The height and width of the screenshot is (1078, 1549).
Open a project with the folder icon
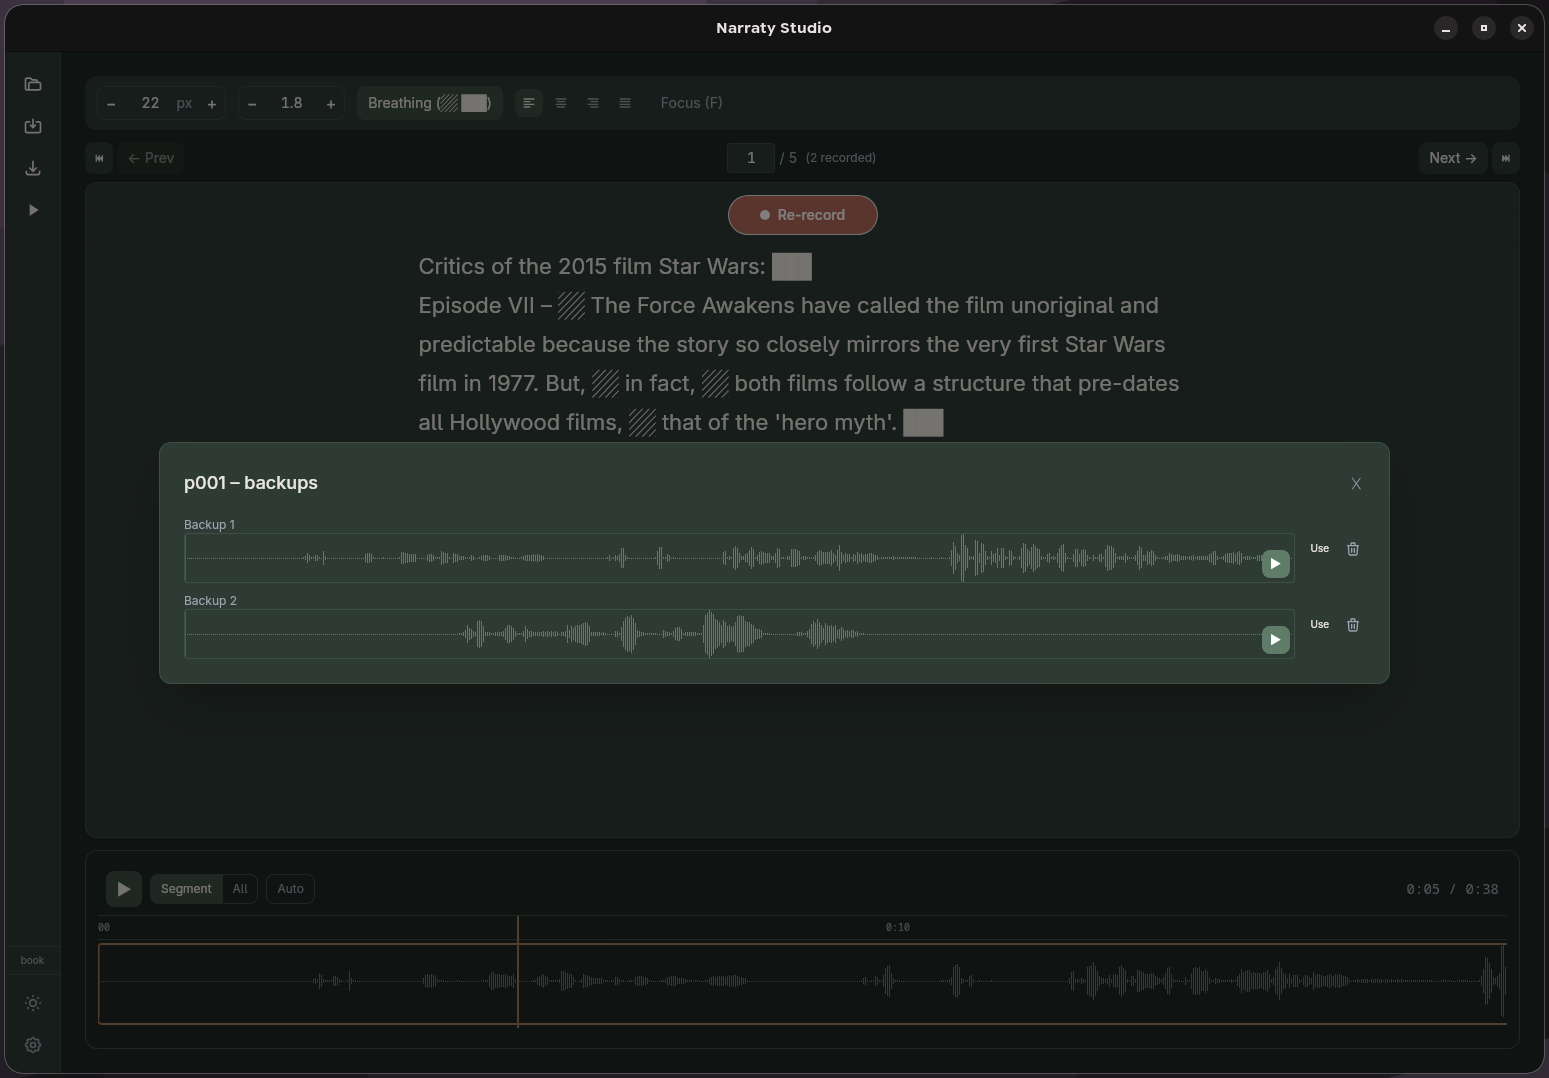(x=33, y=84)
